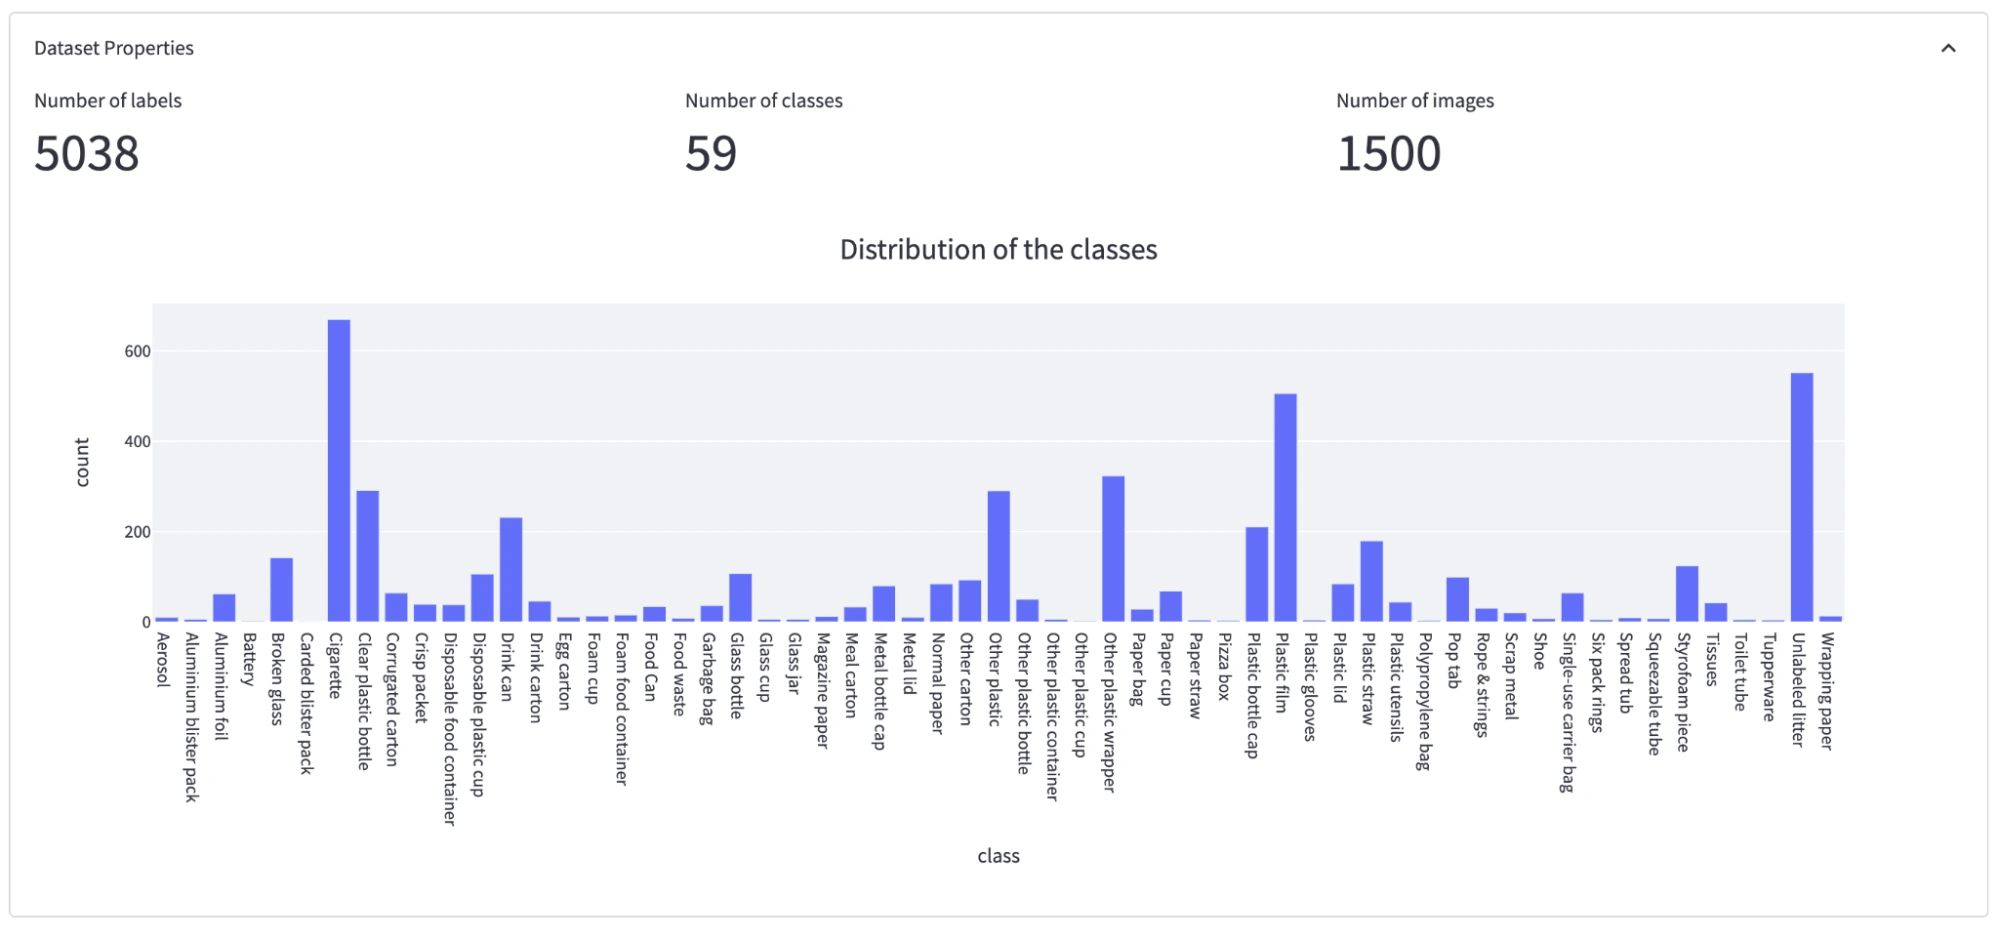This screenshot has width=1999, height=928.
Task: Click the x-axis label named class
Action: pyautogui.click(x=999, y=856)
